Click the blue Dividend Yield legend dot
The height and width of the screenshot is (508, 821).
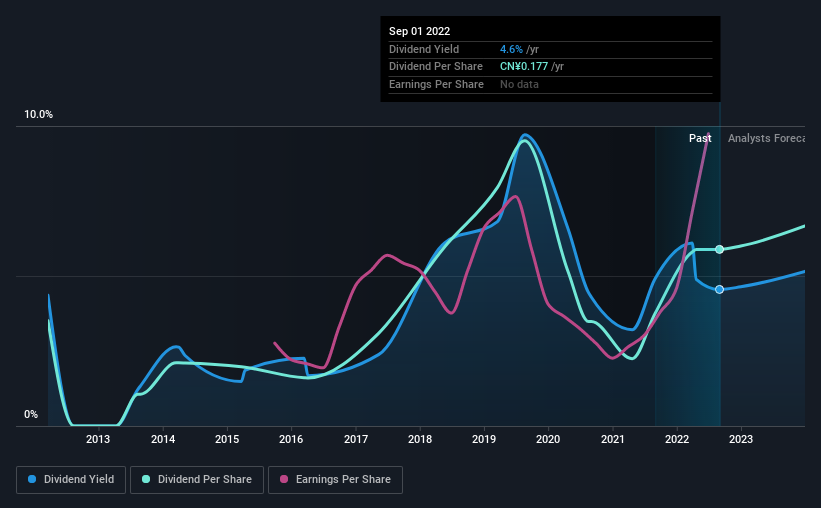coord(32,479)
